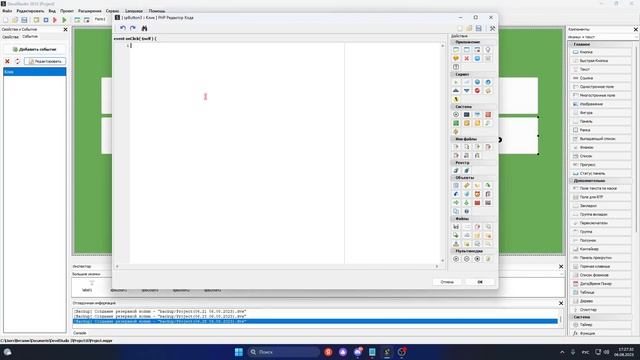The width and height of the screenshot is (640, 360).
Task: Undo the last edit in the PHP code editor
Action: (x=123, y=28)
